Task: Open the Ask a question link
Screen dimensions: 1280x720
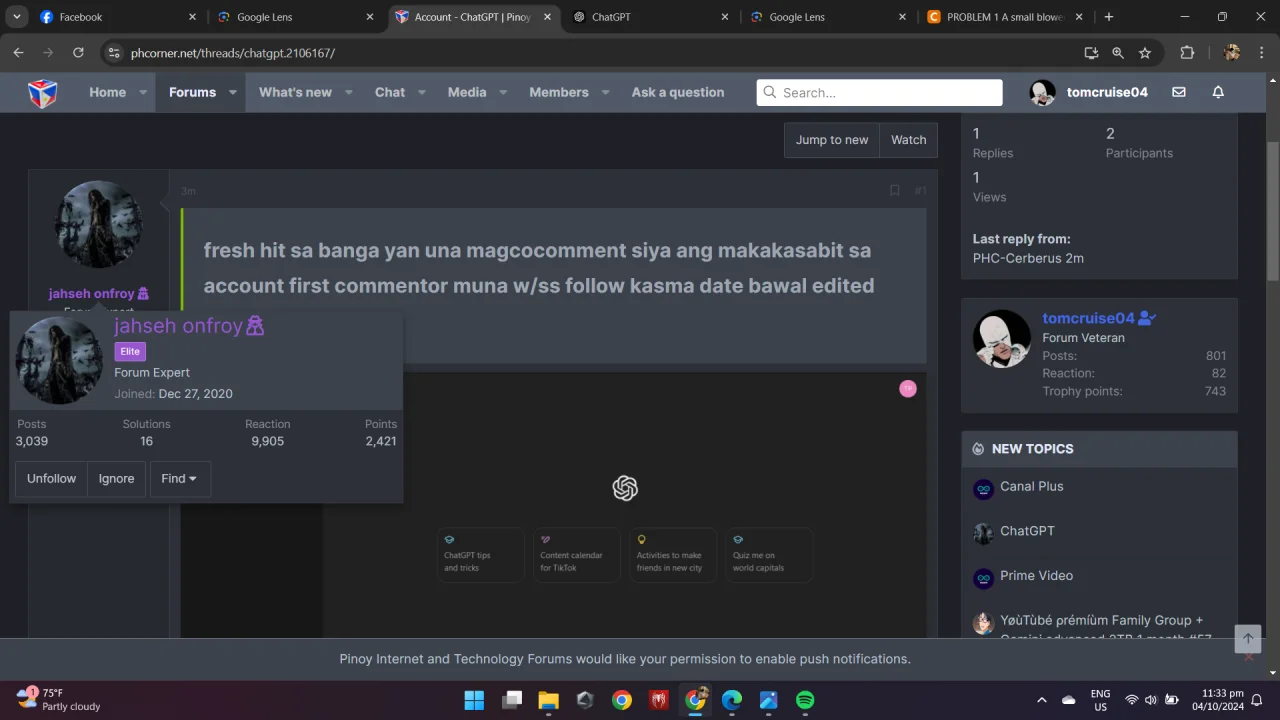Action: pos(678,92)
